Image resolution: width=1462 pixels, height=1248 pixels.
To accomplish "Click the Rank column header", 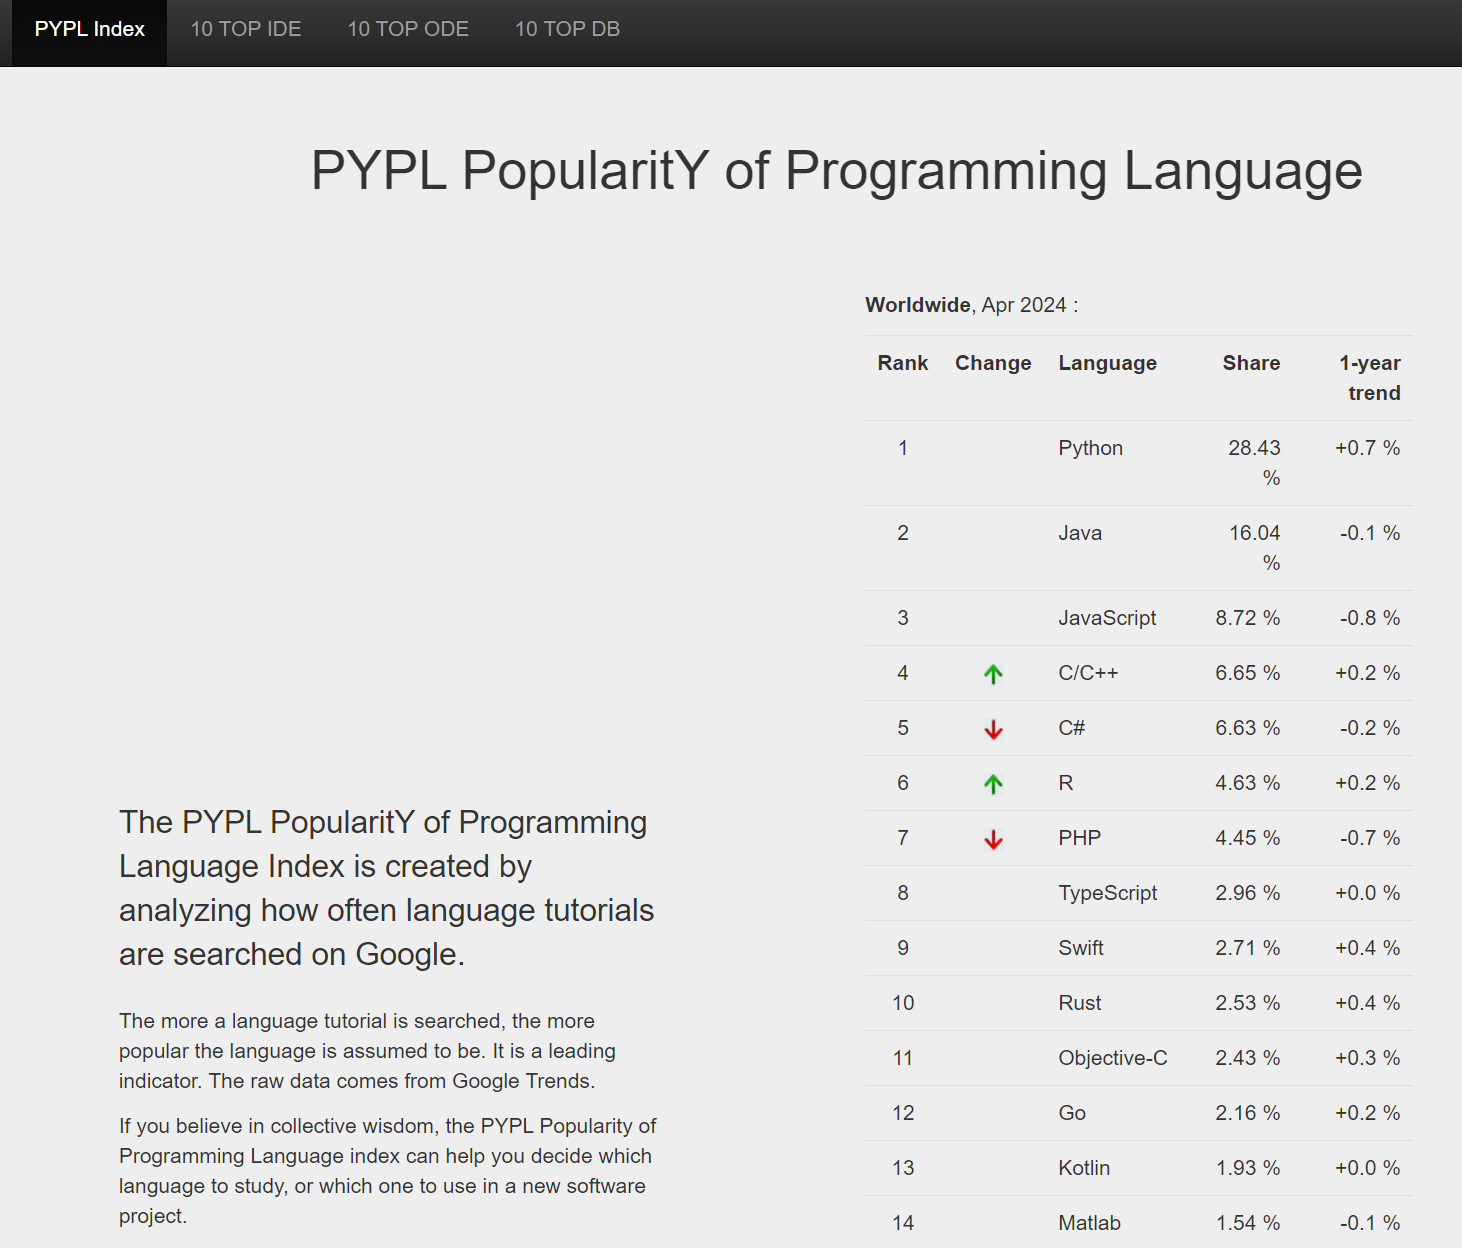I will pyautogui.click(x=902, y=363).
